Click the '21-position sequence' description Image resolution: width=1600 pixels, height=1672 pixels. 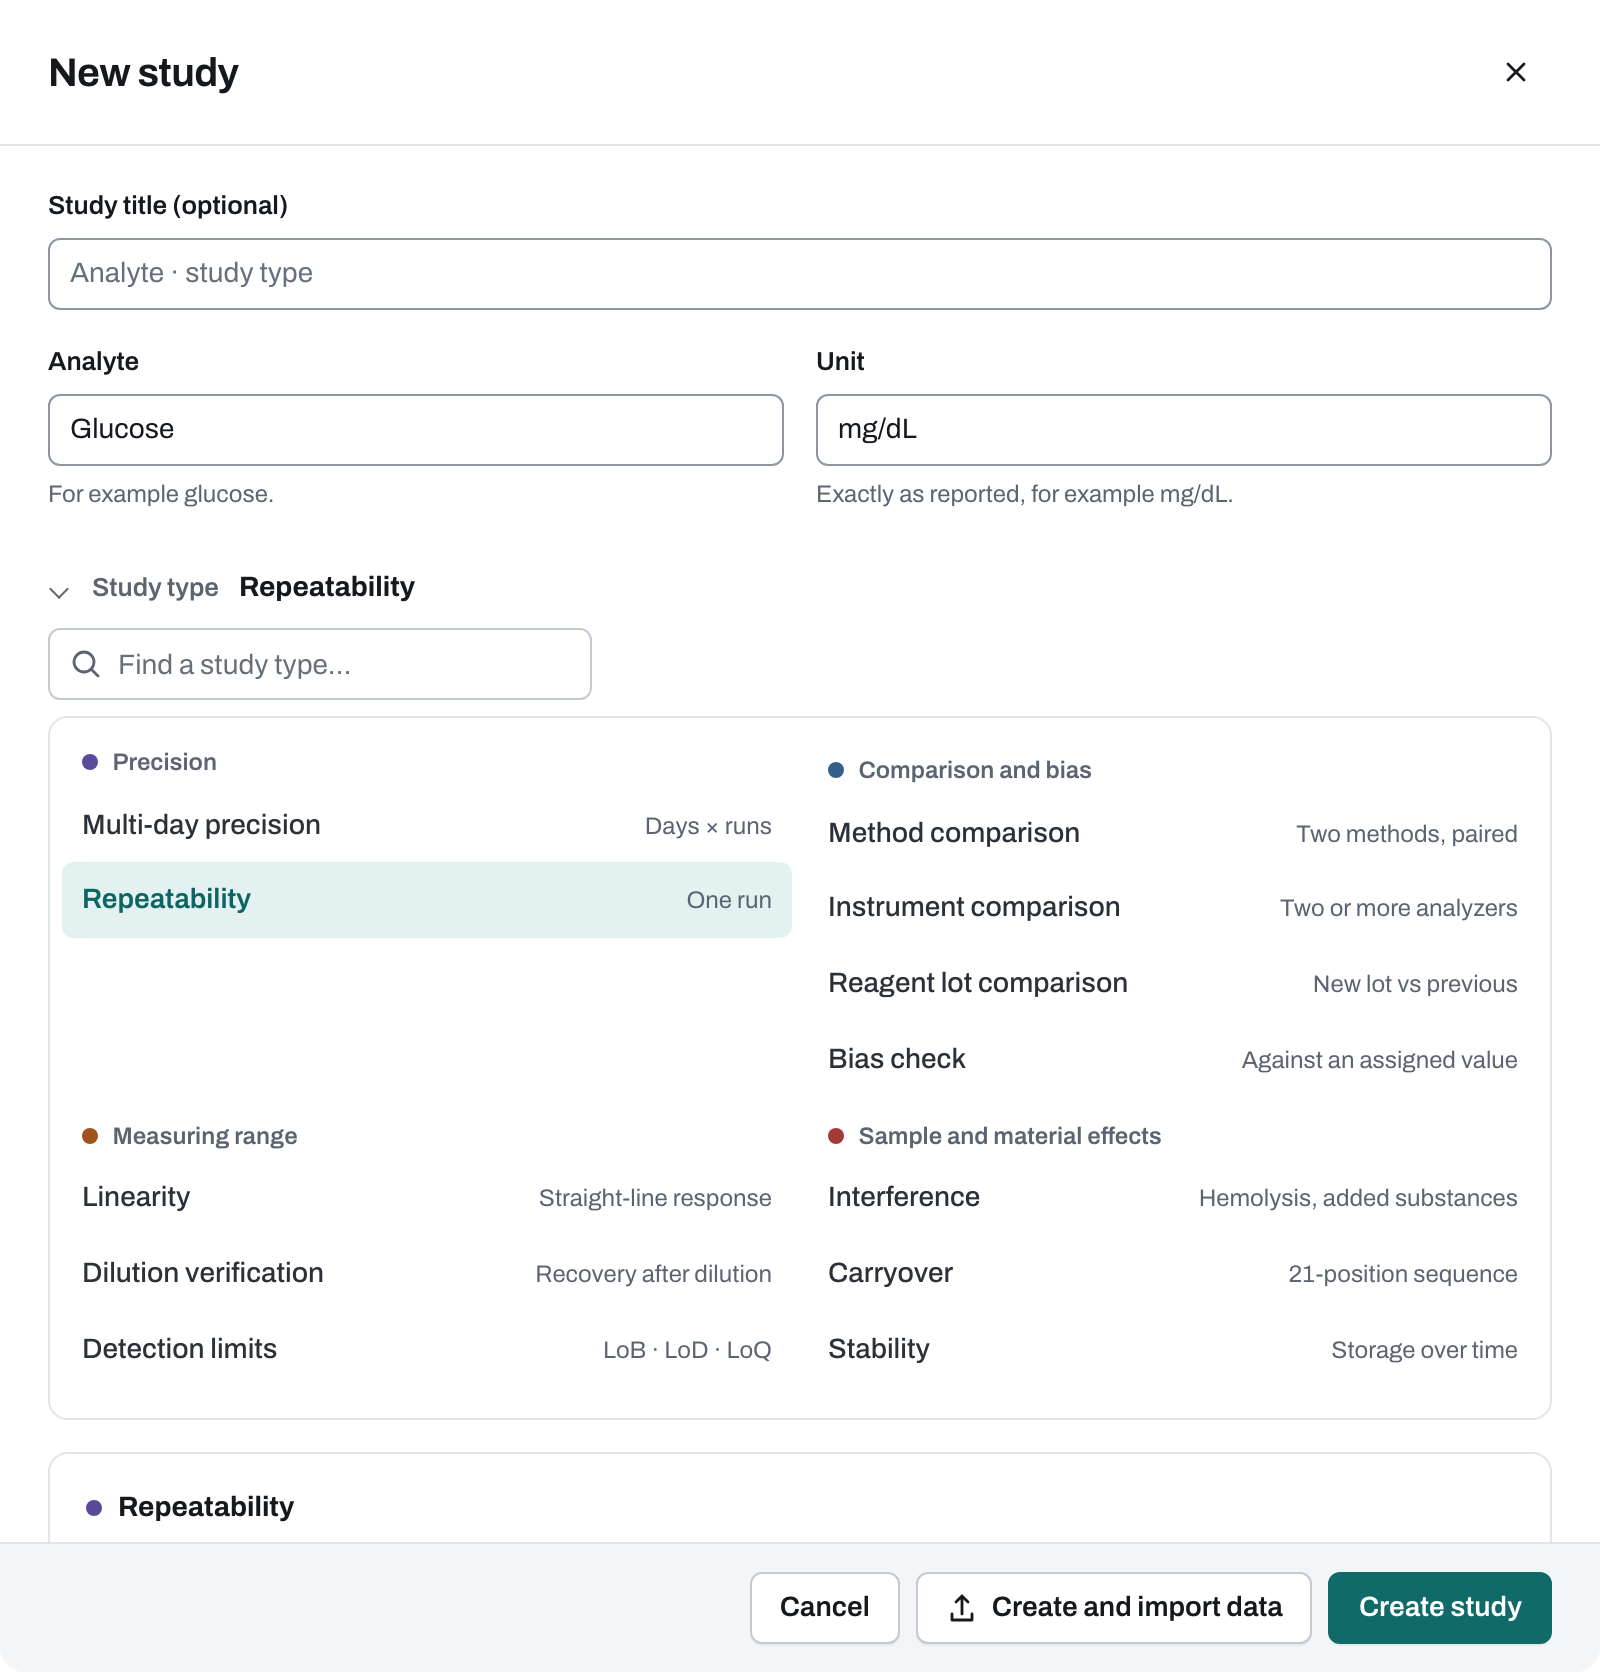1403,1274
